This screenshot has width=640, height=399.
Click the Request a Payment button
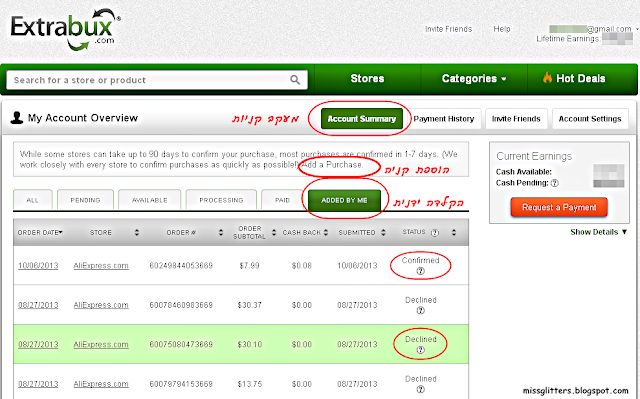click(x=559, y=207)
